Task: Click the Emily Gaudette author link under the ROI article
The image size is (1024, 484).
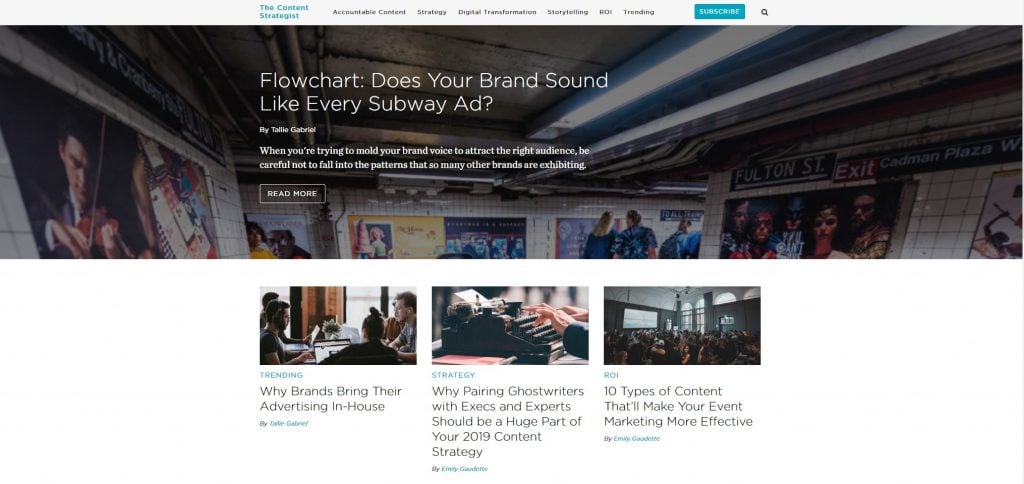Action: tap(636, 439)
